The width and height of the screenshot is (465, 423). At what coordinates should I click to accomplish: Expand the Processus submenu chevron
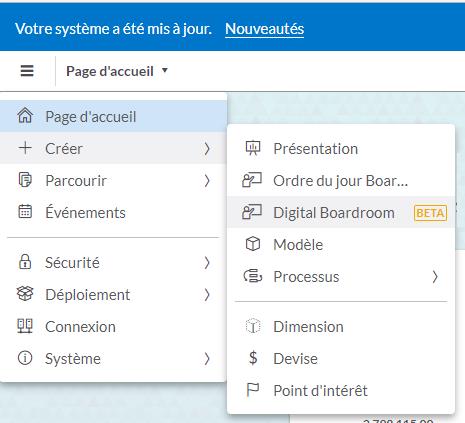click(435, 277)
